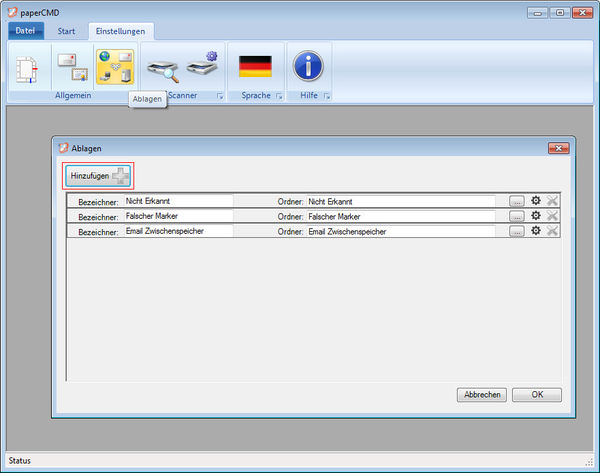Edit the Ordner field Email Zwischenspeicher
Image resolution: width=600 pixels, height=473 pixels.
(401, 231)
